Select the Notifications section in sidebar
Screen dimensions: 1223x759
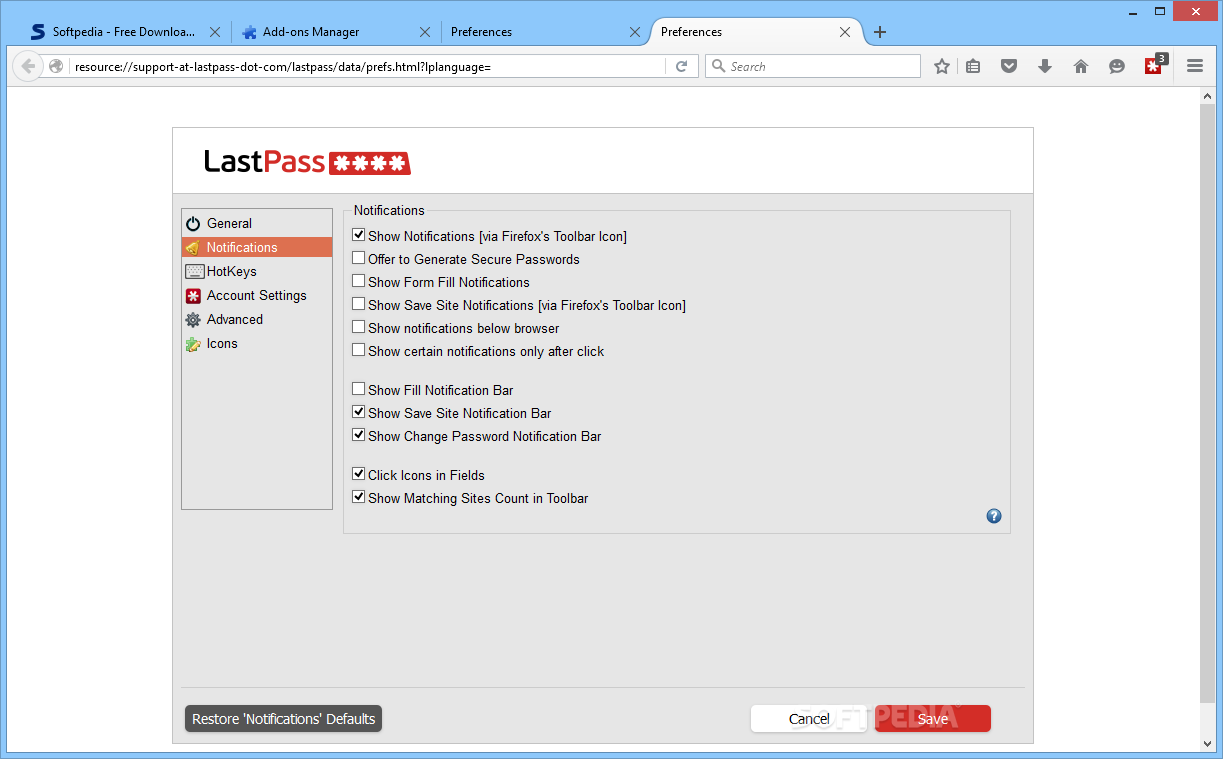coord(257,247)
